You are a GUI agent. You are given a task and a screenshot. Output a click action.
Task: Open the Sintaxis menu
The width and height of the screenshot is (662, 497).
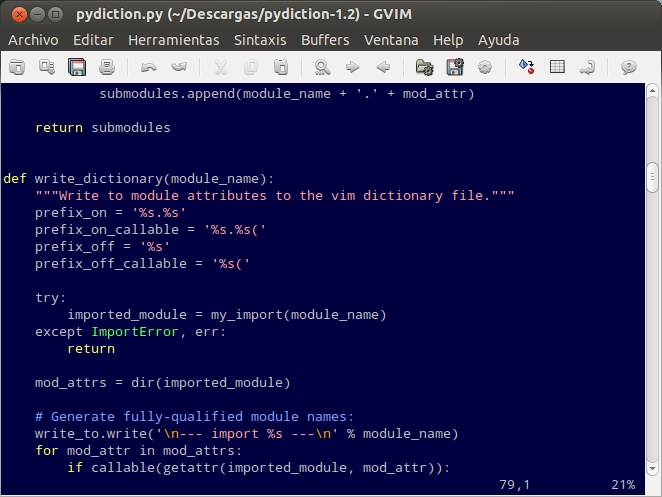[260, 40]
